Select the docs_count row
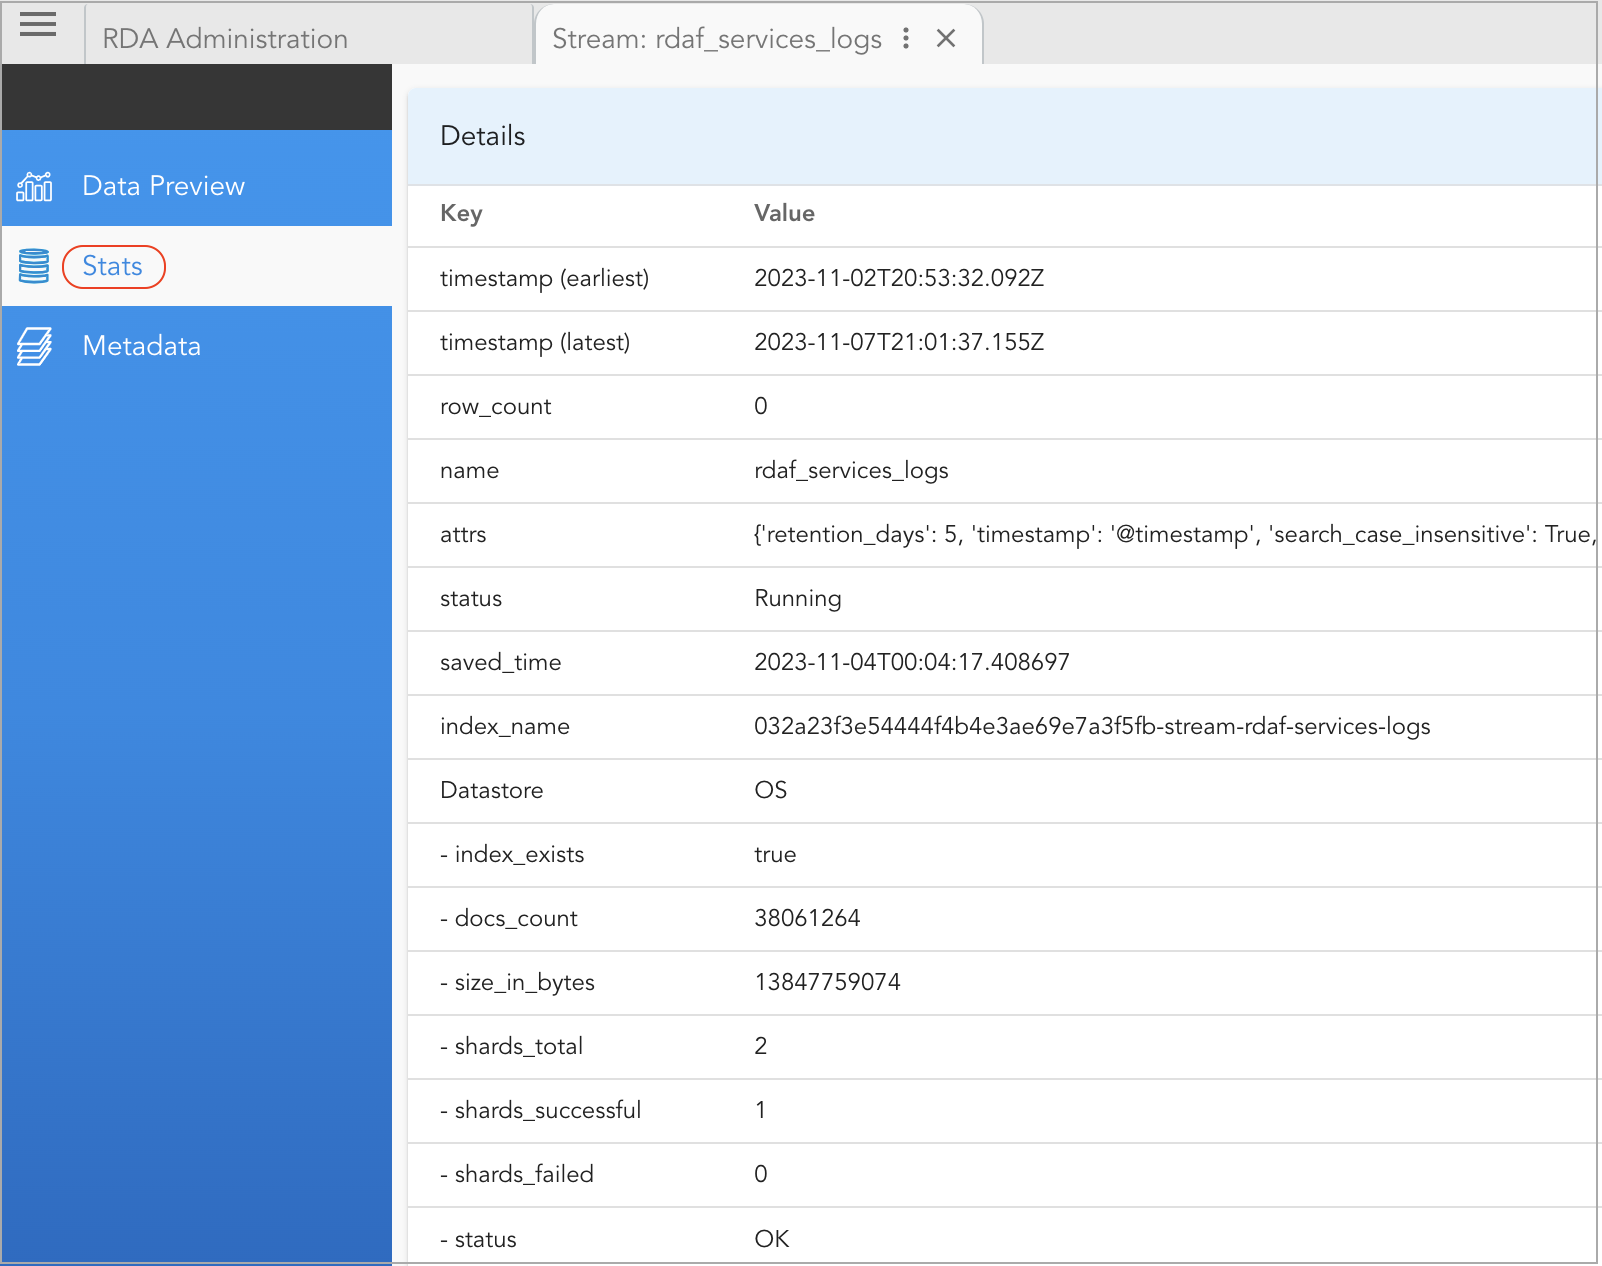Viewport: 1602px width, 1266px height. 807,918
